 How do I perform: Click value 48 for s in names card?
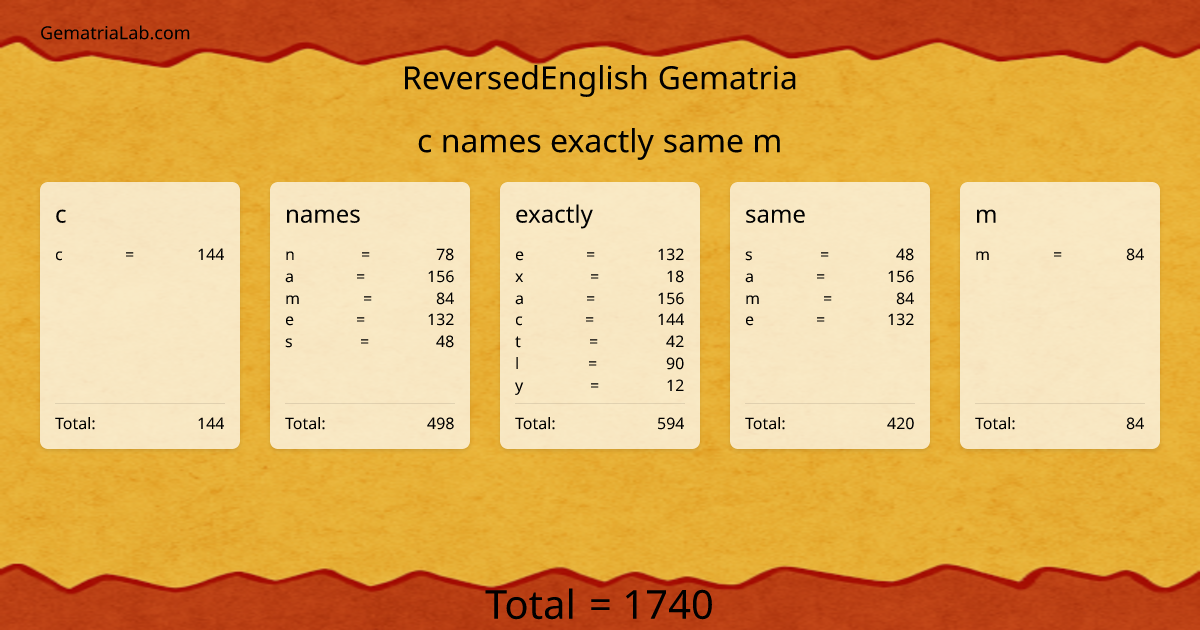(445, 342)
